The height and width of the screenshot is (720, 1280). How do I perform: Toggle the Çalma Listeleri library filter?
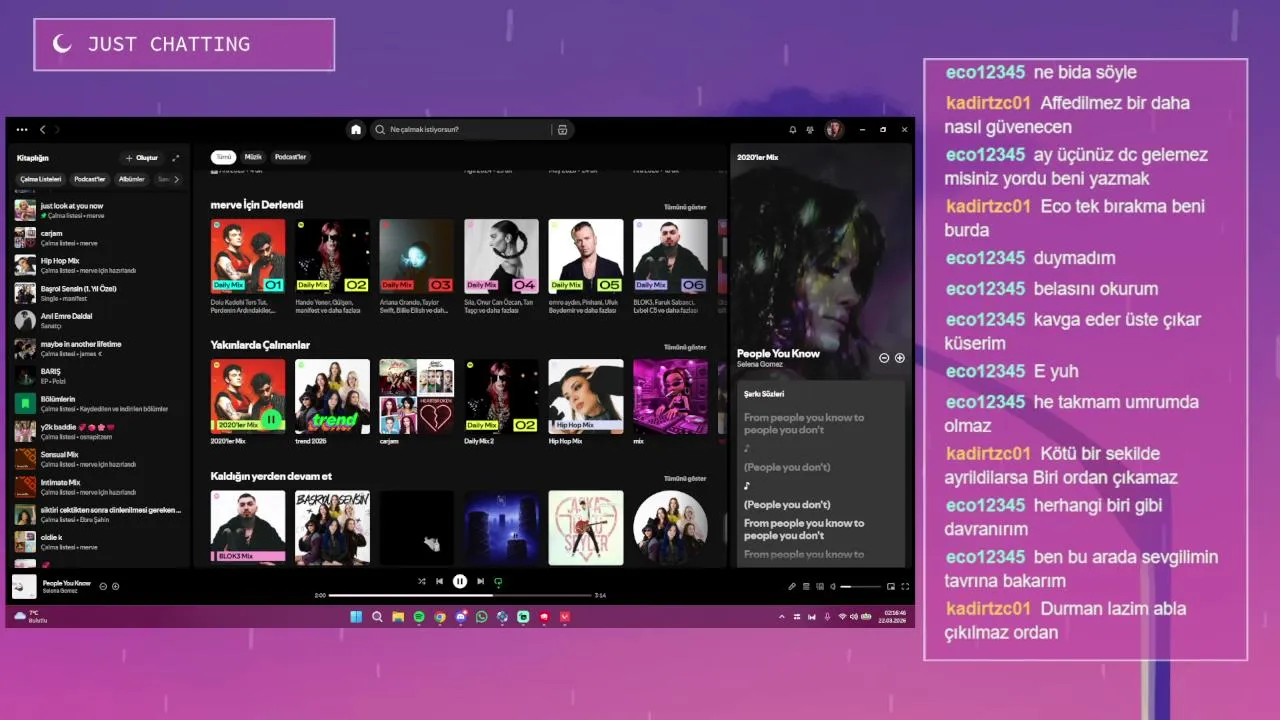coord(41,179)
